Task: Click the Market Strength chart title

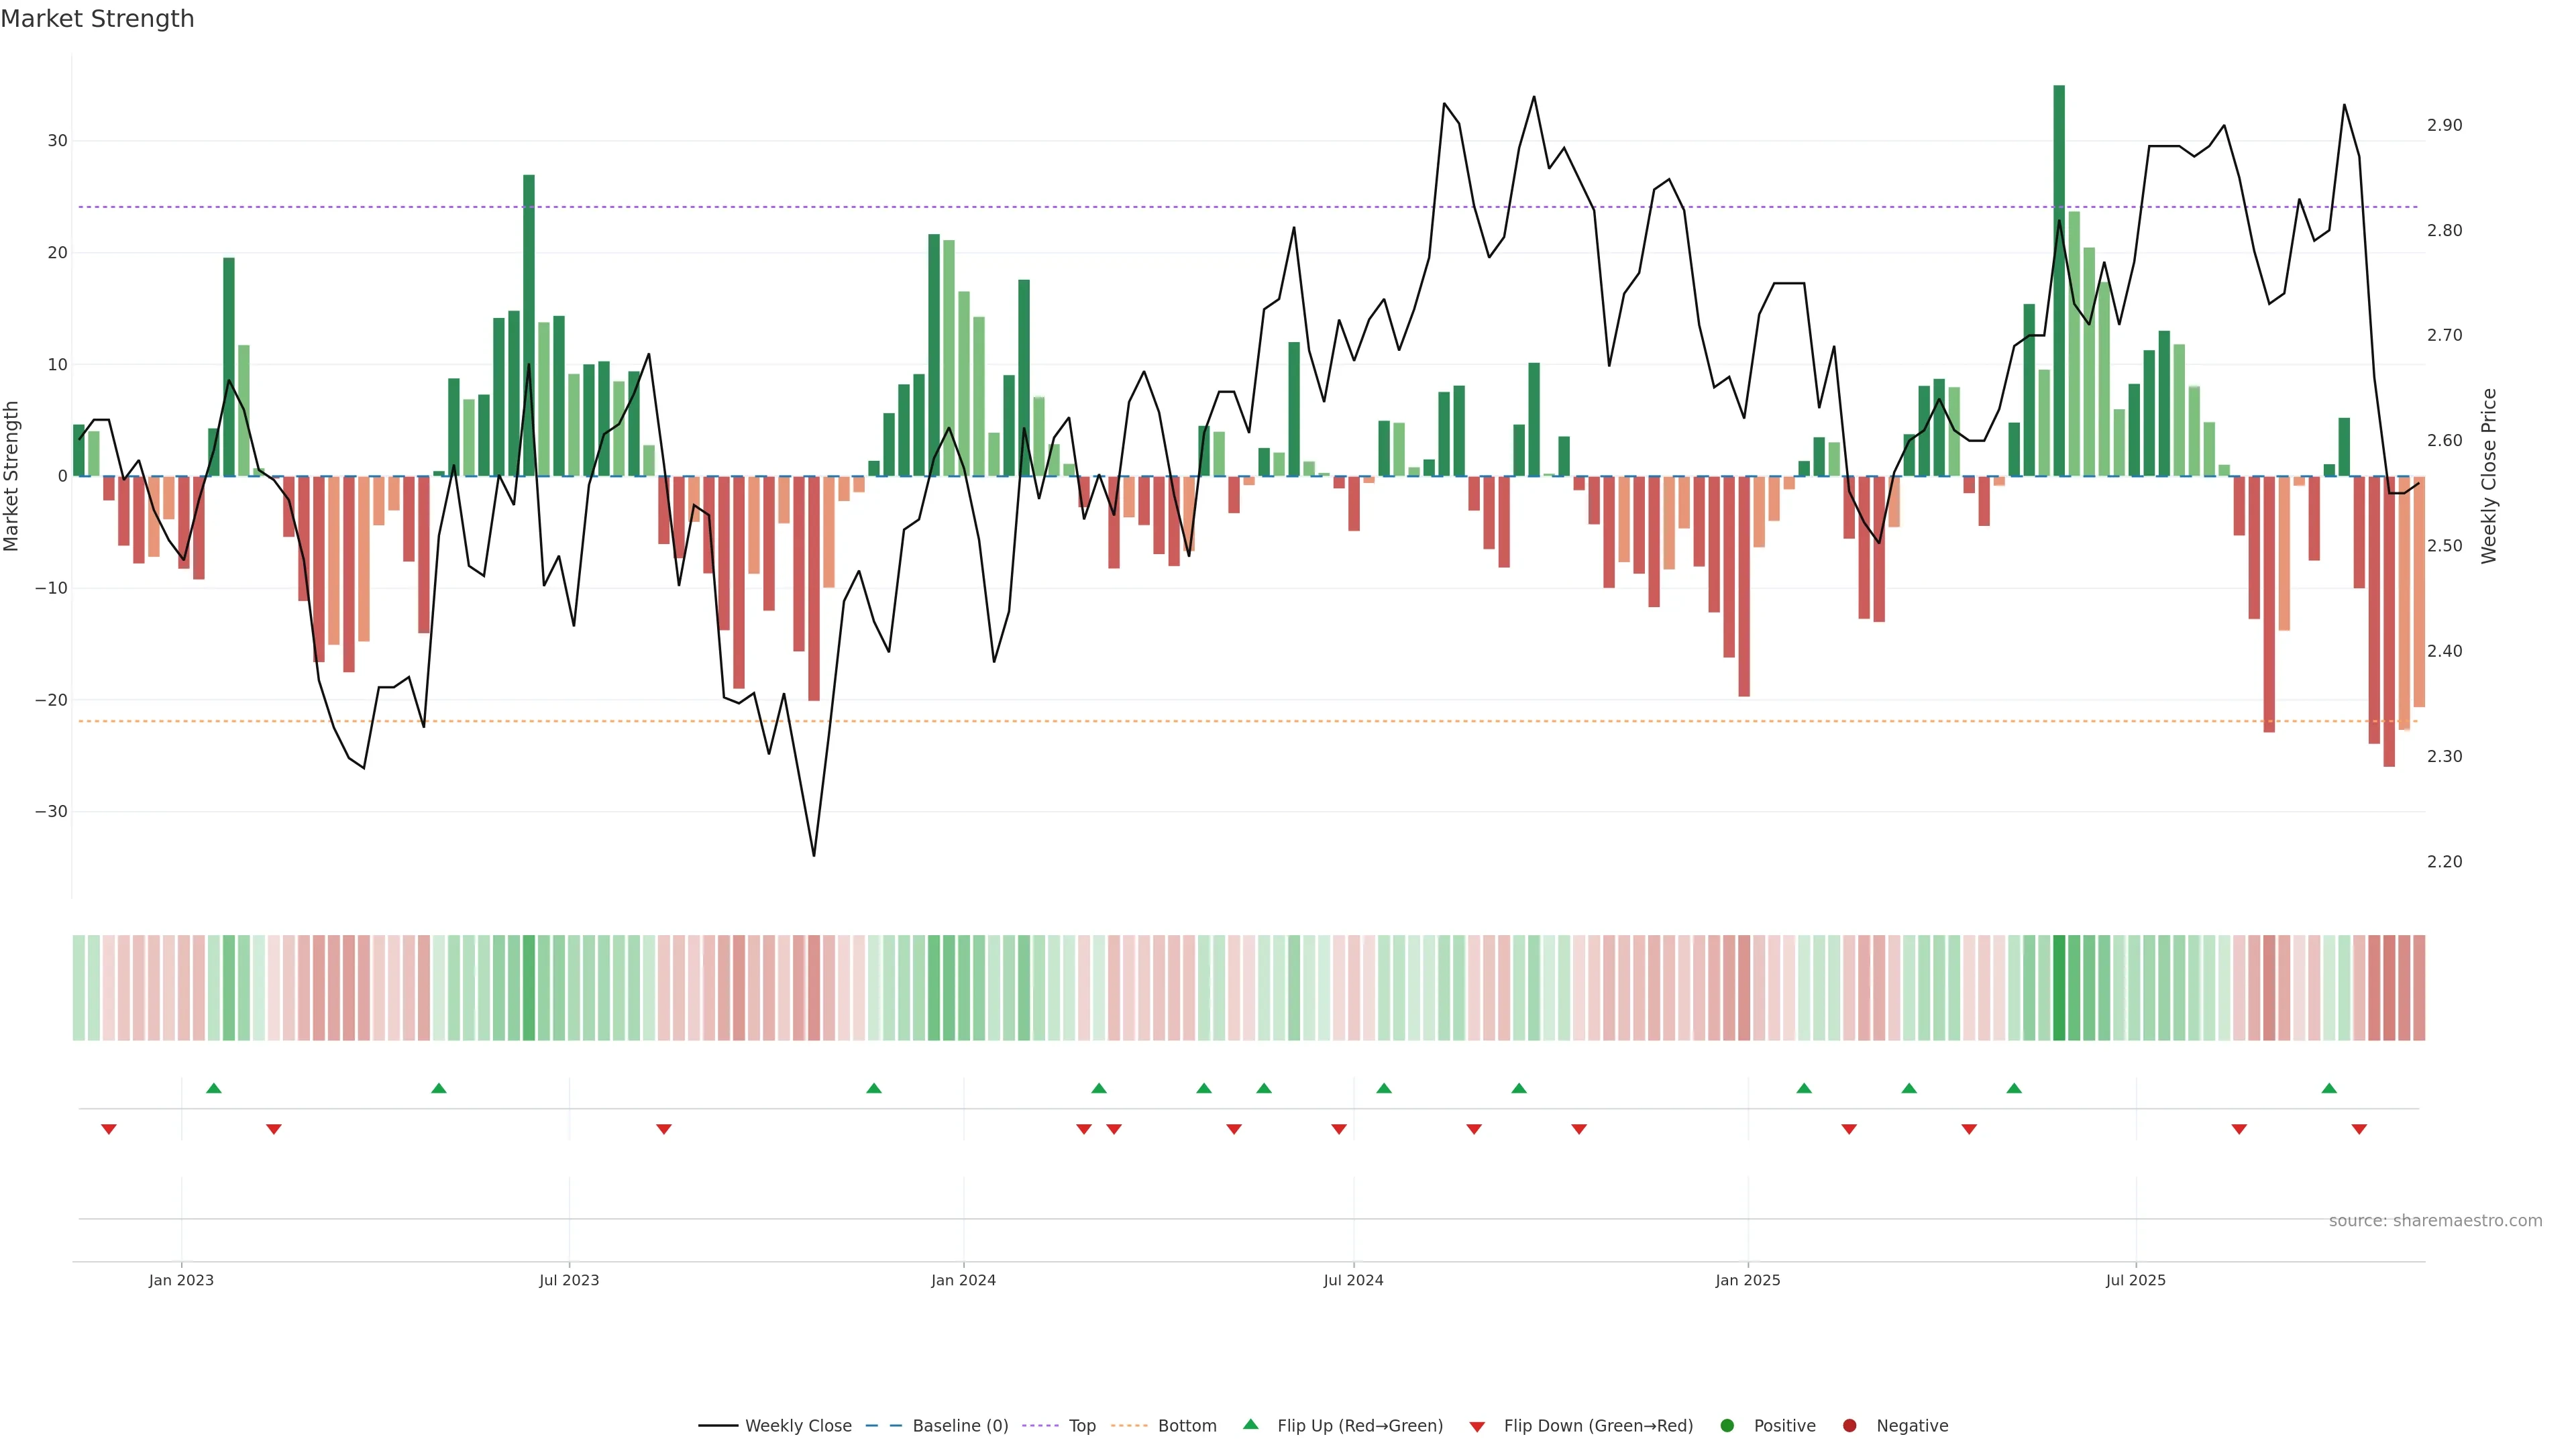Action: (x=97, y=19)
